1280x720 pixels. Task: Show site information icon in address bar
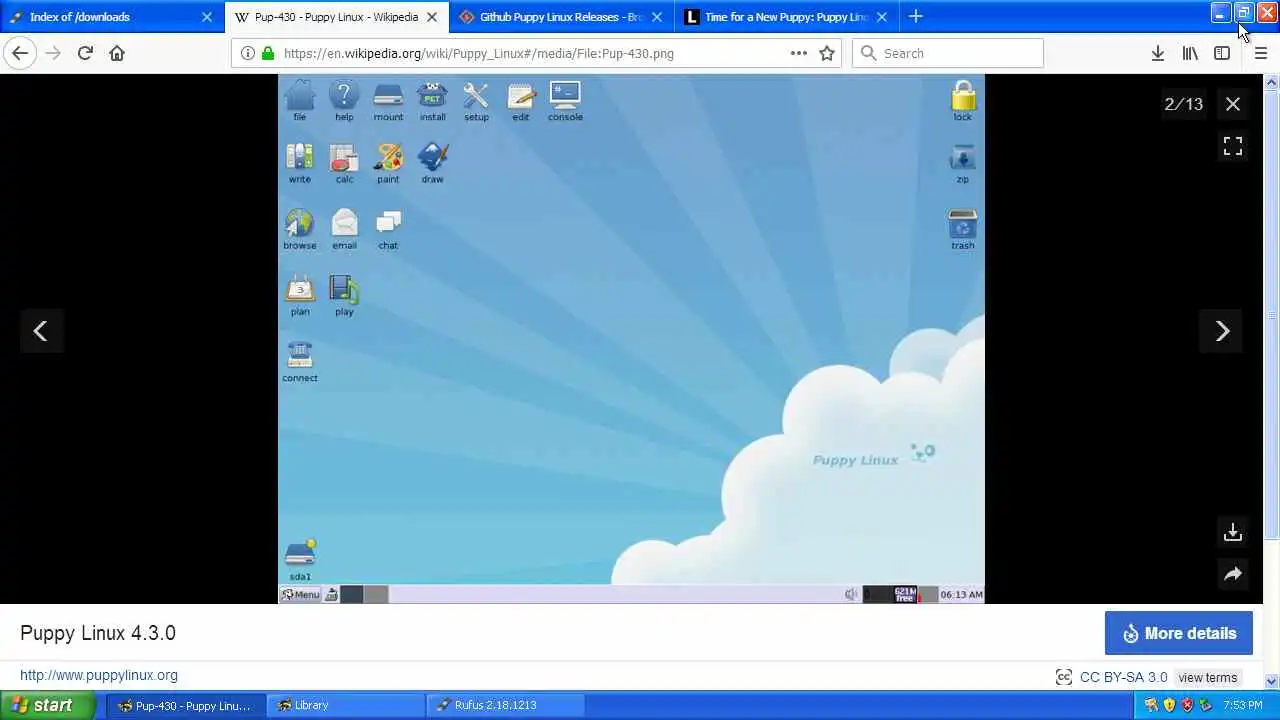pos(247,53)
